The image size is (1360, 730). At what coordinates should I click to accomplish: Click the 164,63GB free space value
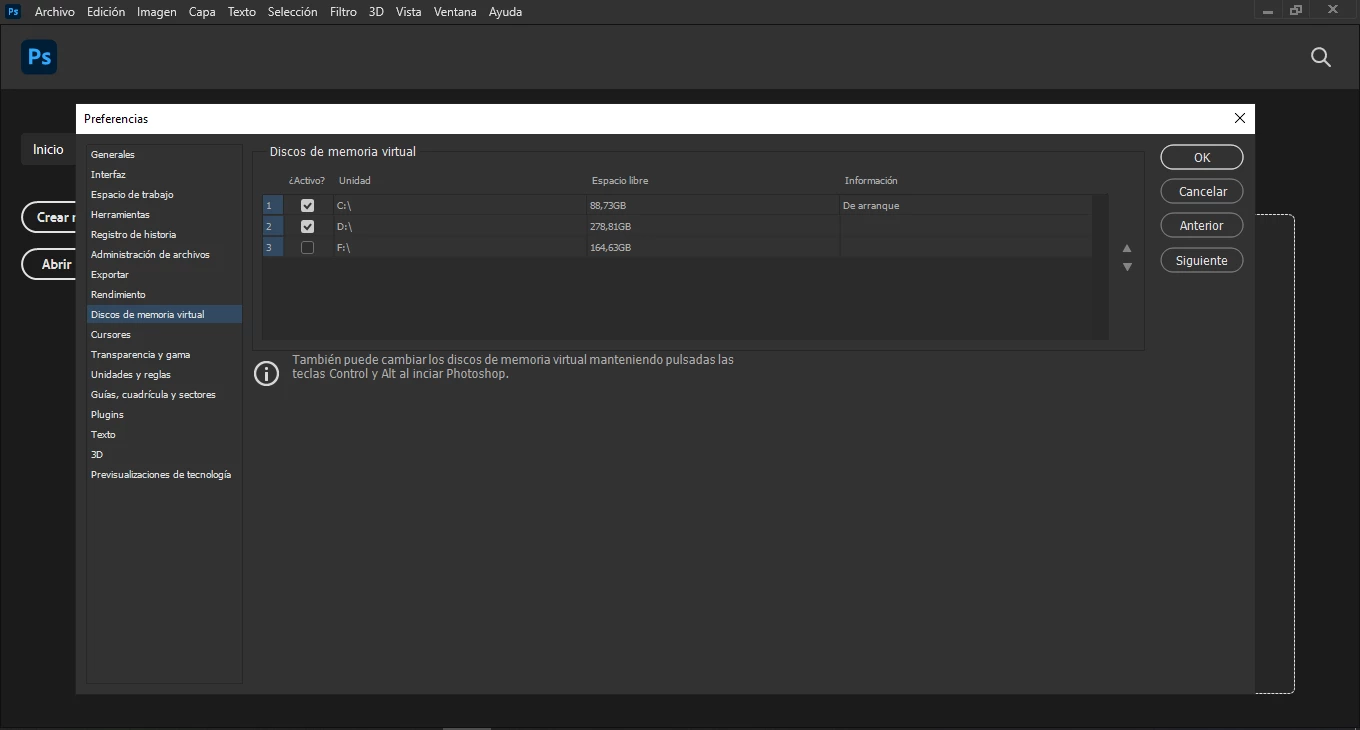click(x=610, y=247)
